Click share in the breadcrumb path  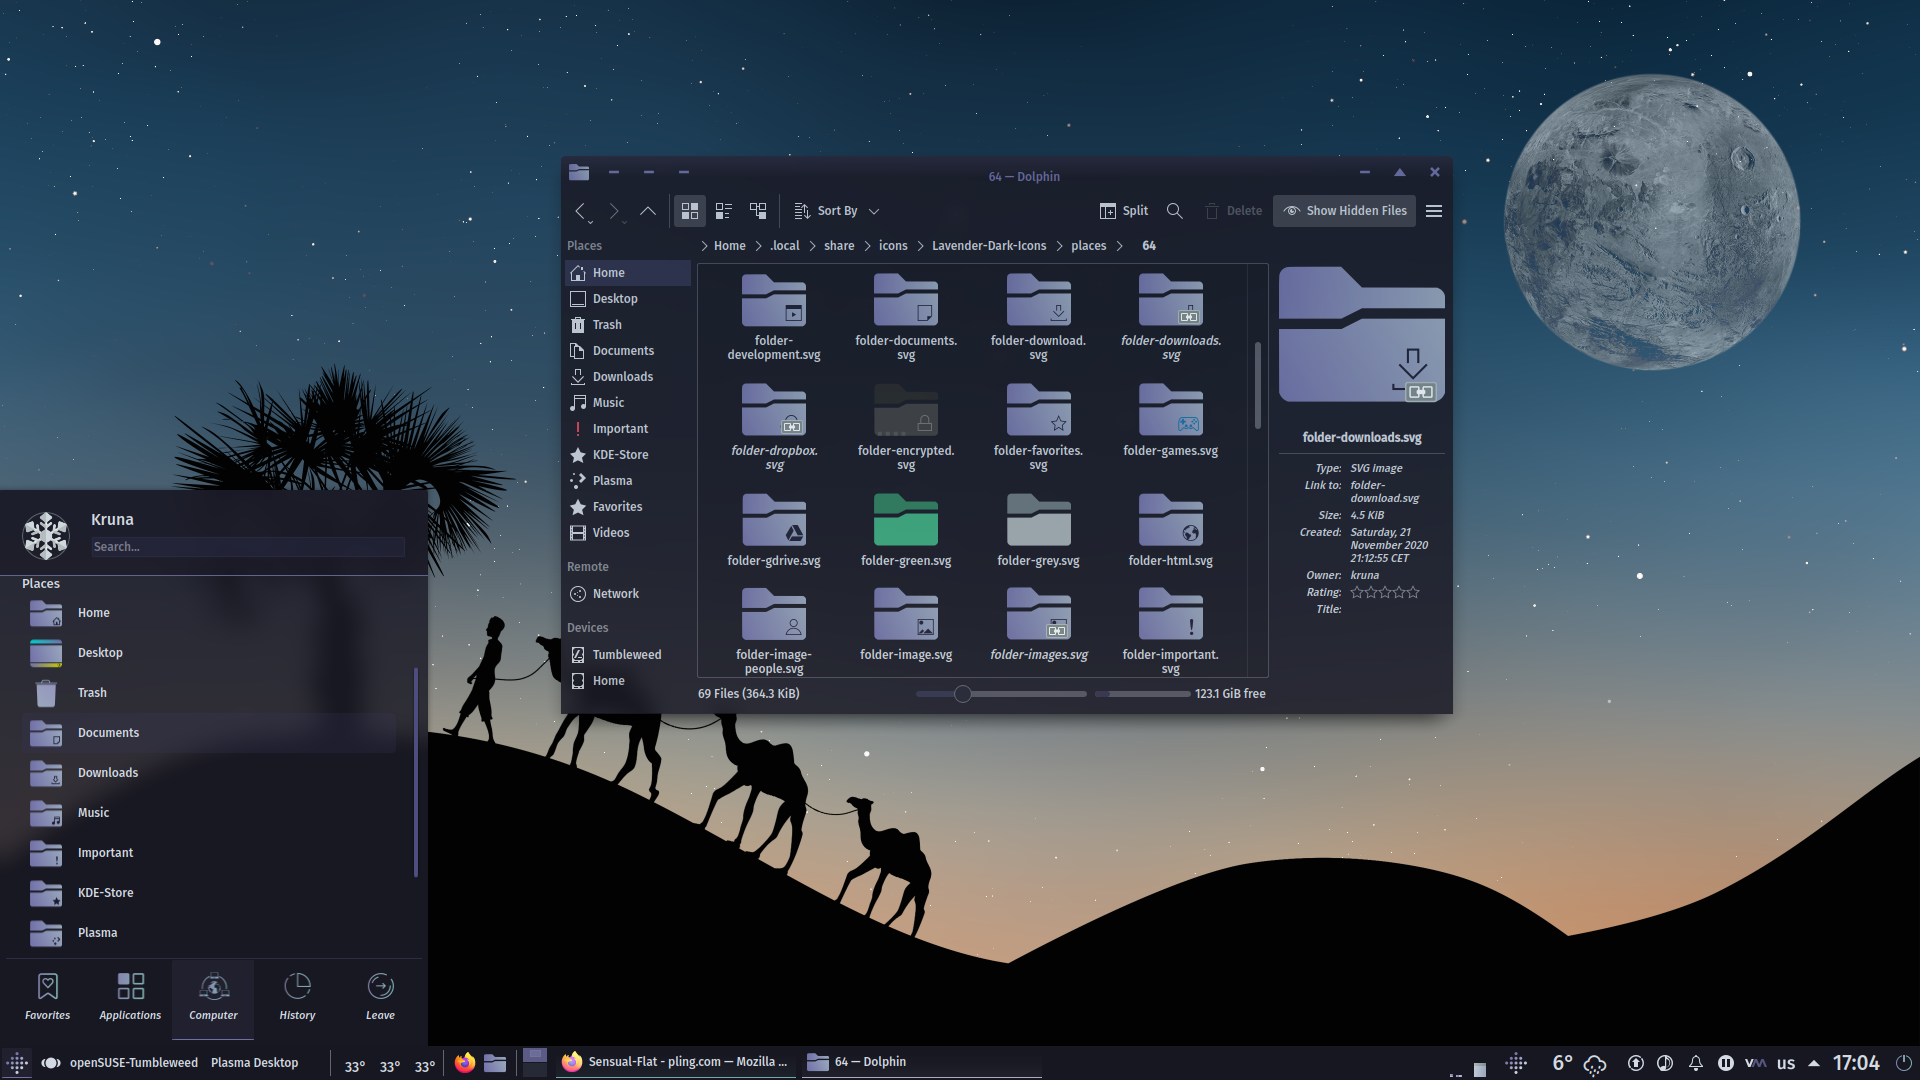click(839, 246)
